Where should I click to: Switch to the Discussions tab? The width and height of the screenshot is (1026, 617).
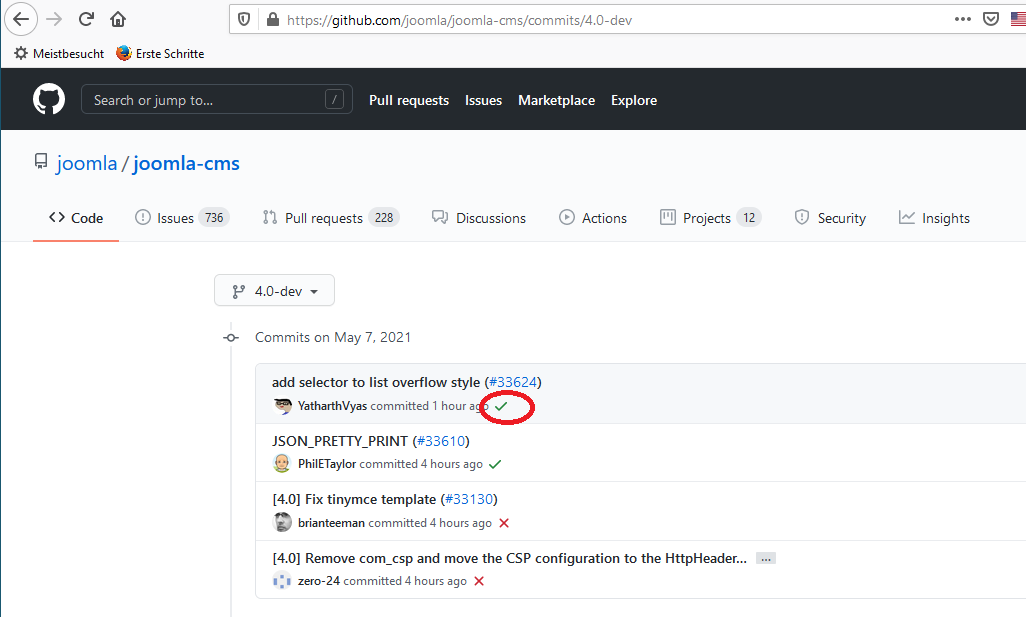coord(479,218)
